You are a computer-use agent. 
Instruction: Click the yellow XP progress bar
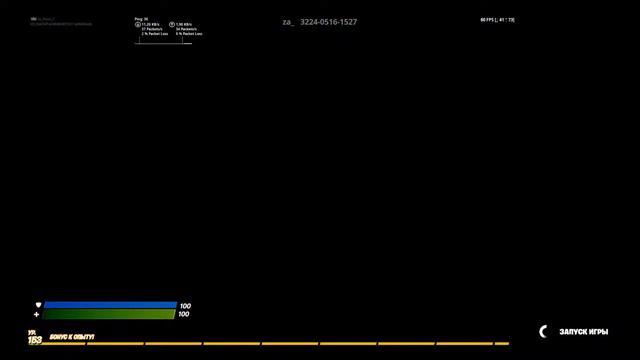(275, 344)
